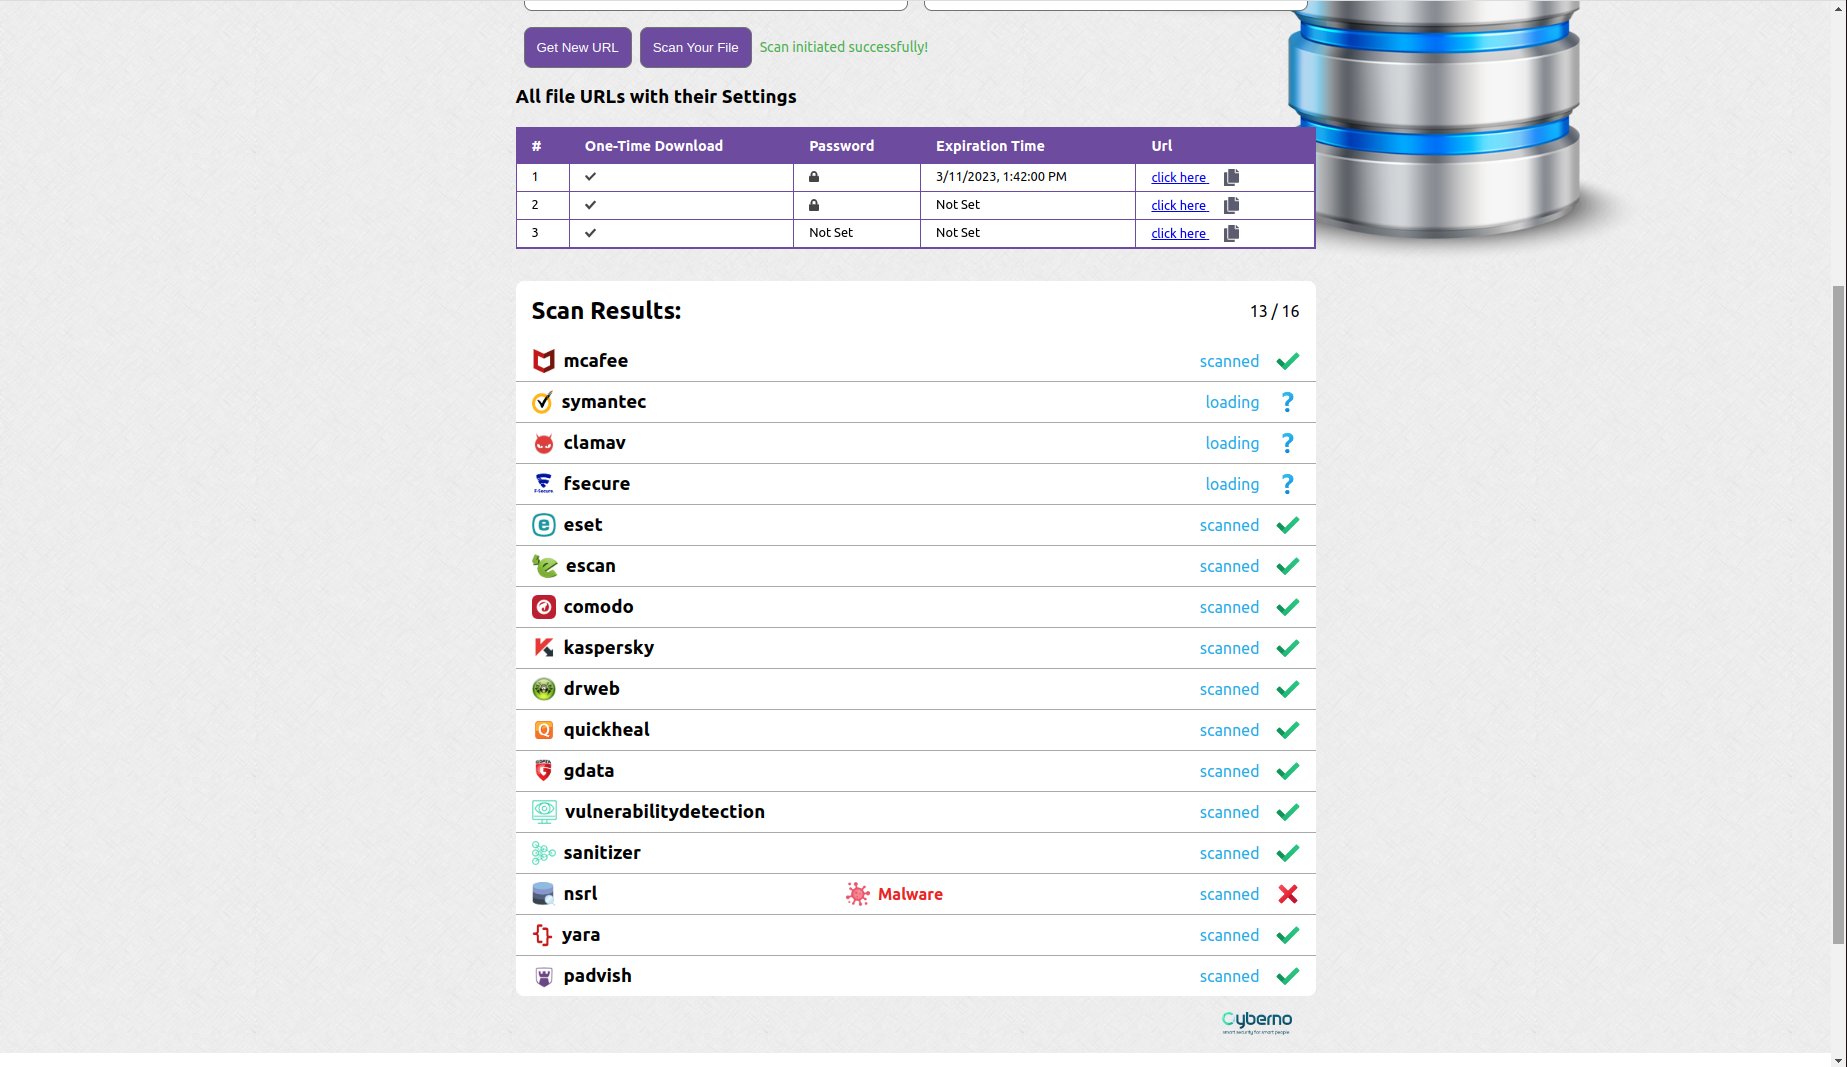
Task: Click the one-time download checkmark in row 2
Action: pos(590,205)
